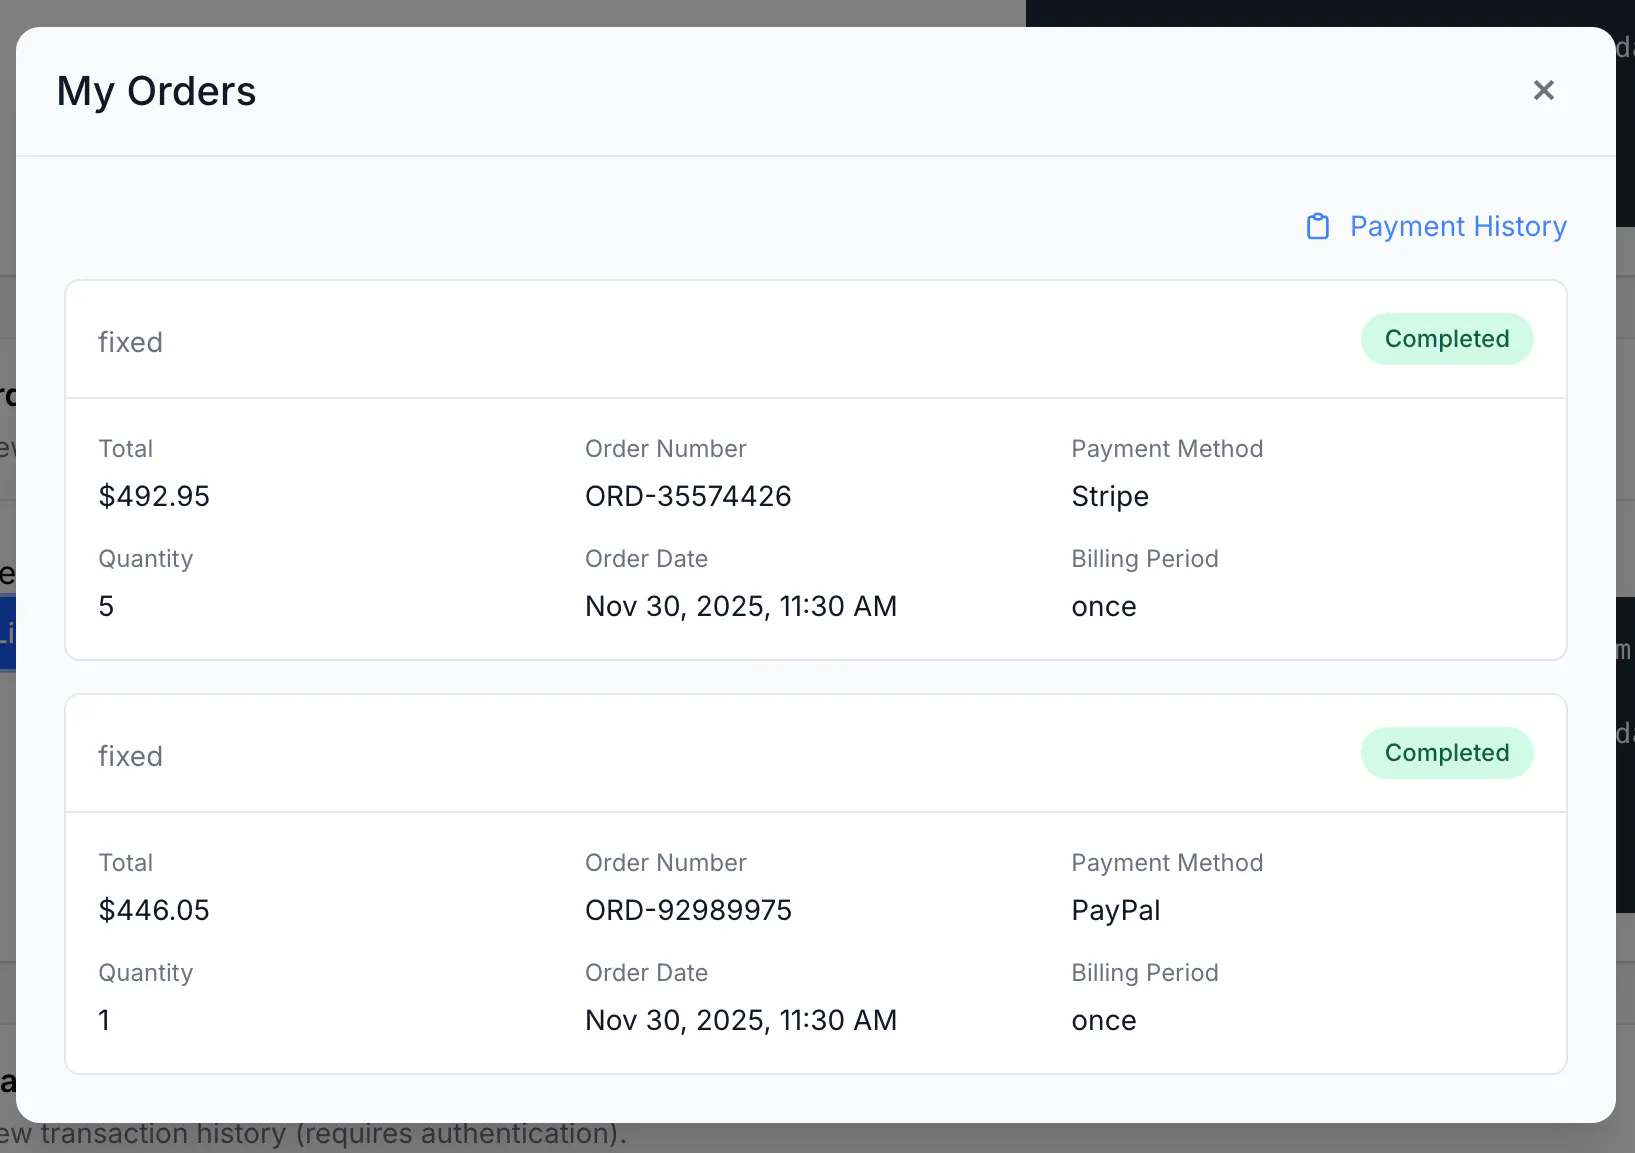
Task: Click the Order Number label in Stripe order
Action: 666,449
